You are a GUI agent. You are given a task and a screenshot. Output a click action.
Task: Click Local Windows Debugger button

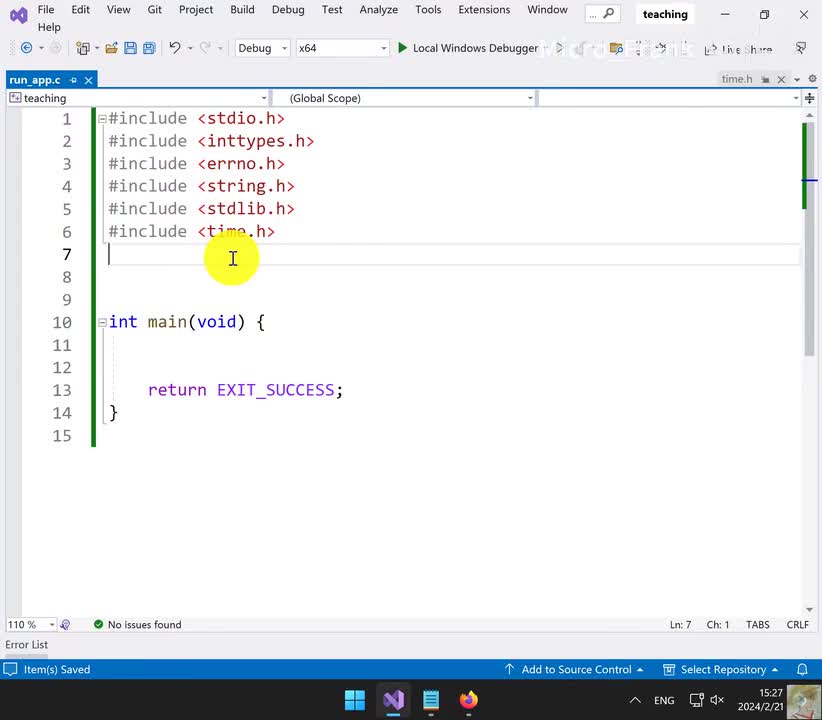point(468,48)
